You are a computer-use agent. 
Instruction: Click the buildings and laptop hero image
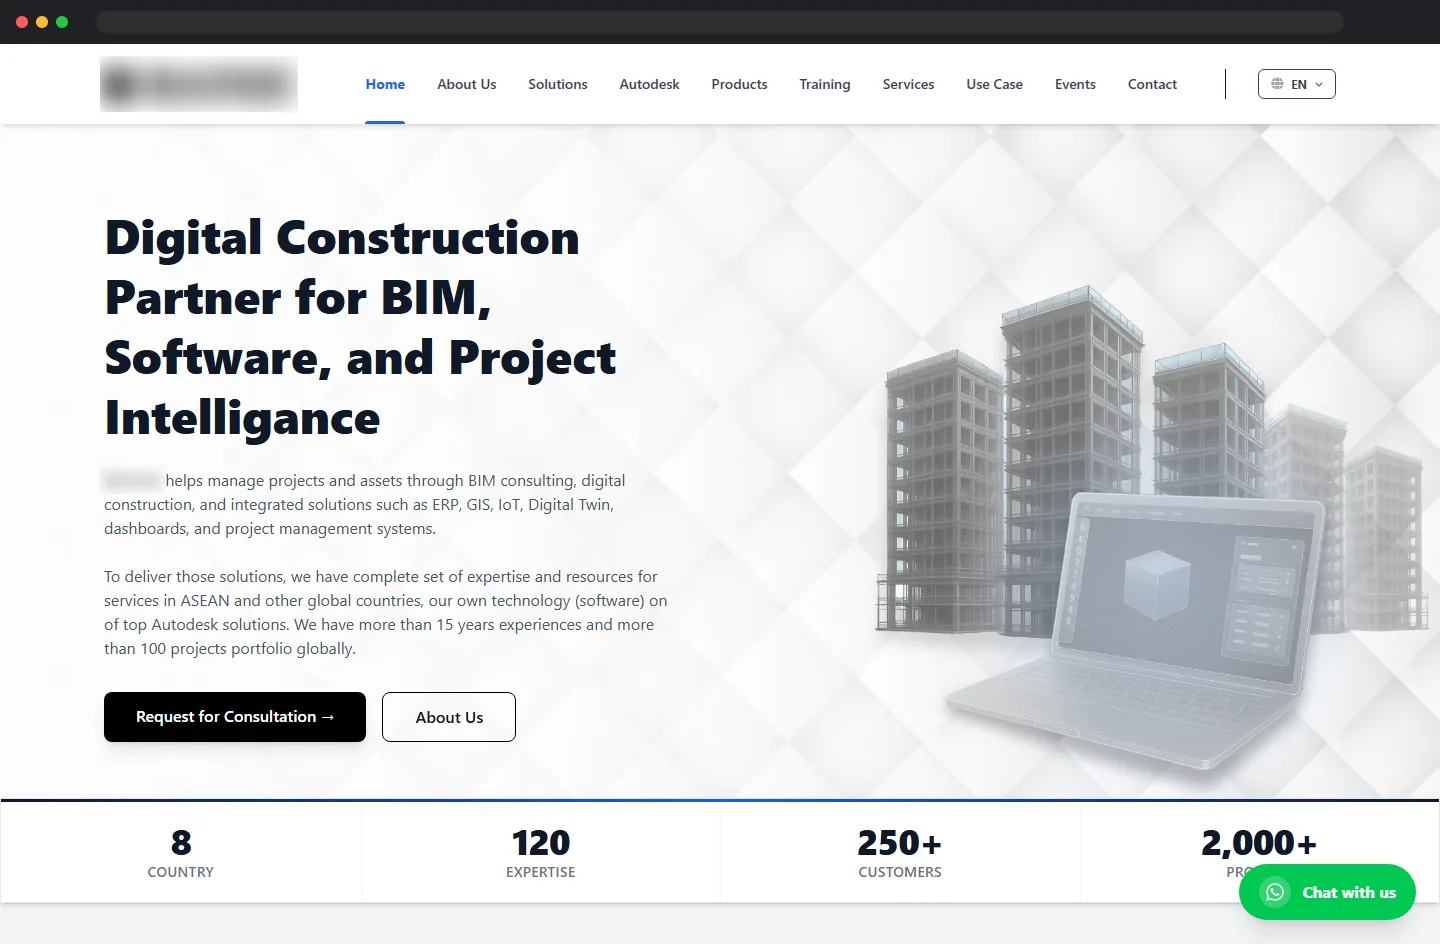coord(1150,530)
